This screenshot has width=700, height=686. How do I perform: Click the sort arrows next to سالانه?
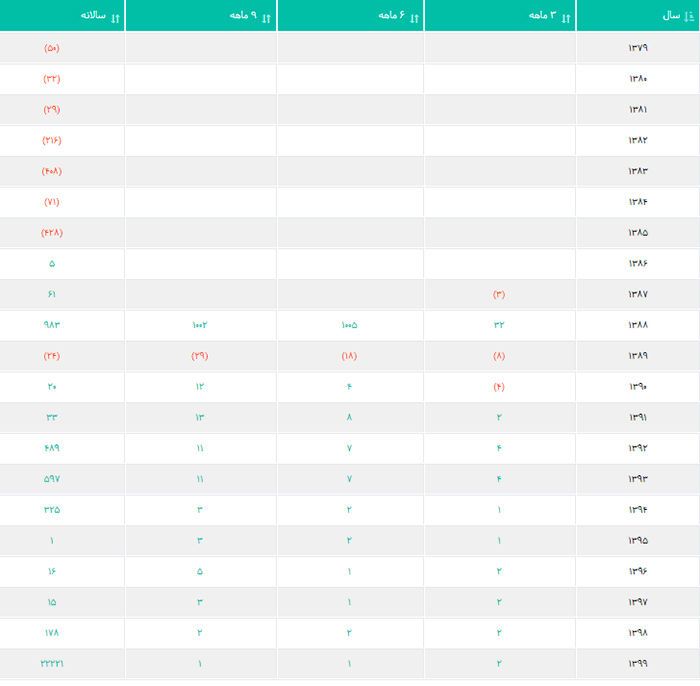pyautogui.click(x=116, y=17)
